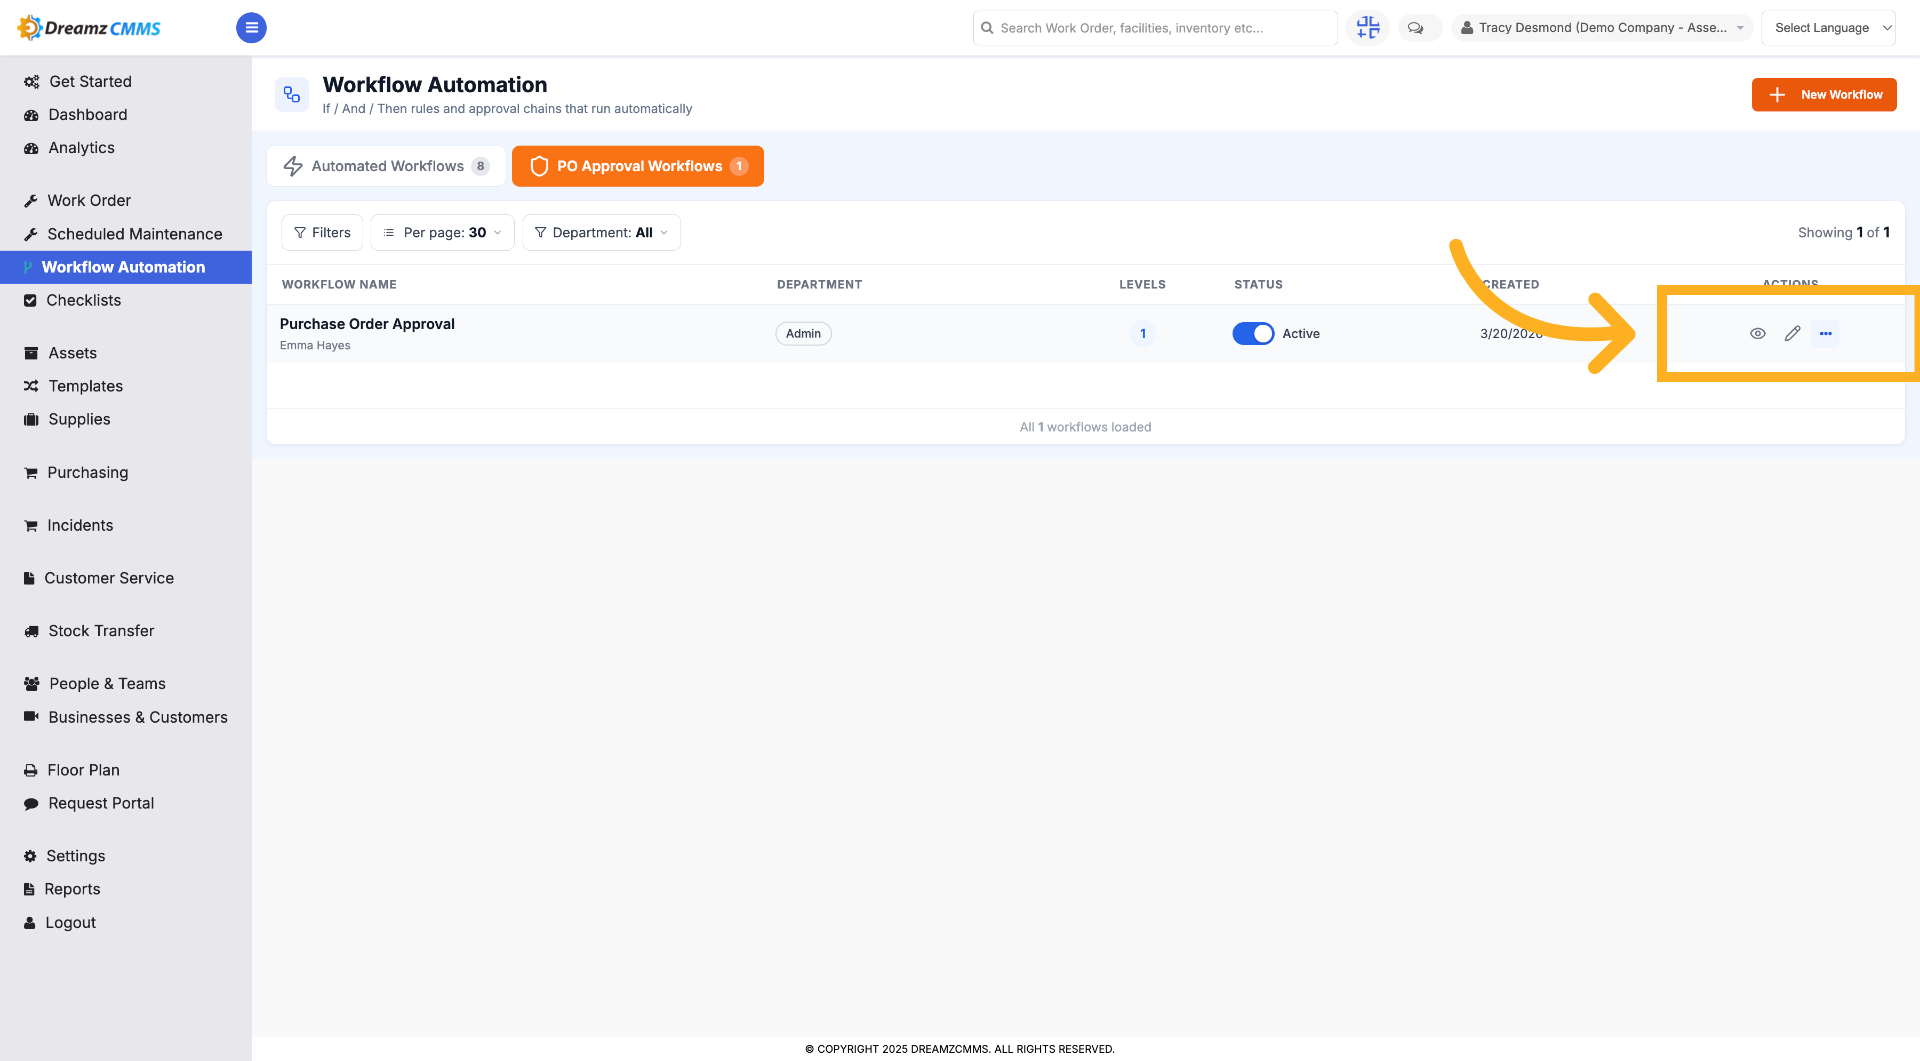Click the Work Order wrench icon

[31, 201]
